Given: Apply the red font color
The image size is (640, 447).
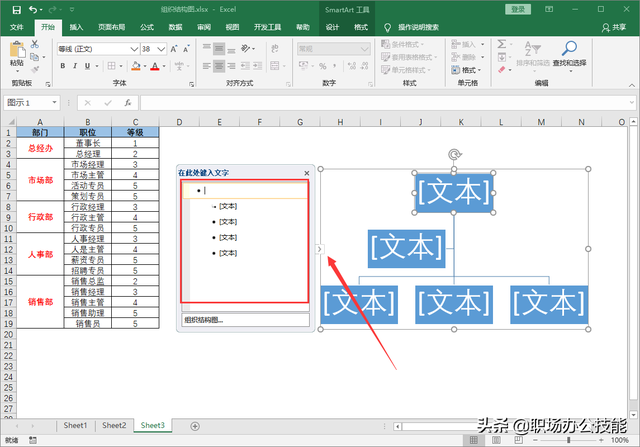Looking at the screenshot, I should 155,66.
